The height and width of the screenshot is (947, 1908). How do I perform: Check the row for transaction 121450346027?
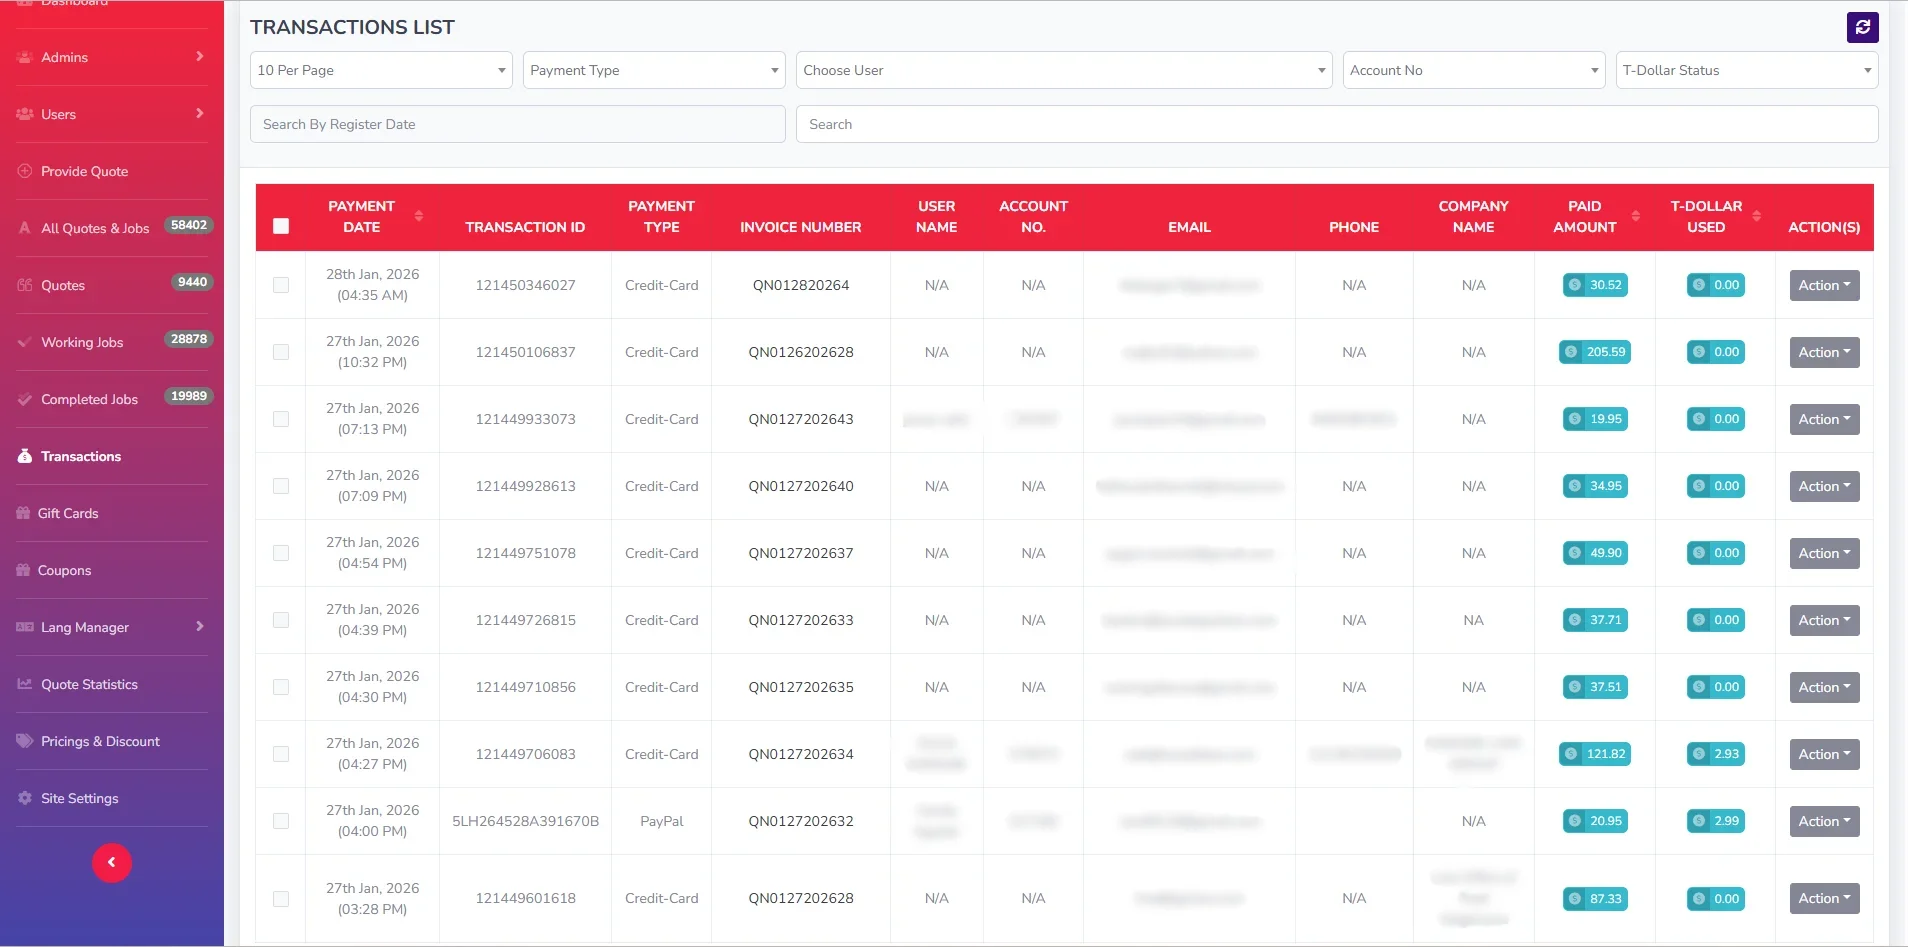281,285
